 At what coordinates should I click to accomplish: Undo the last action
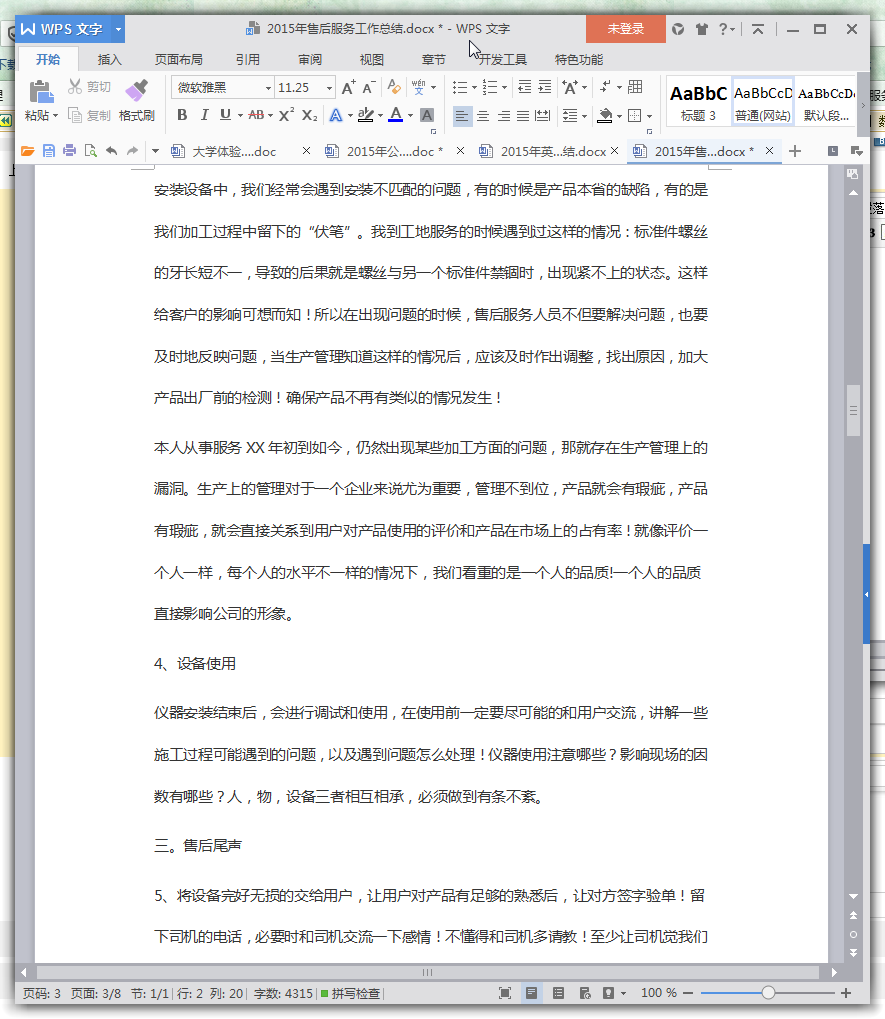[x=112, y=151]
